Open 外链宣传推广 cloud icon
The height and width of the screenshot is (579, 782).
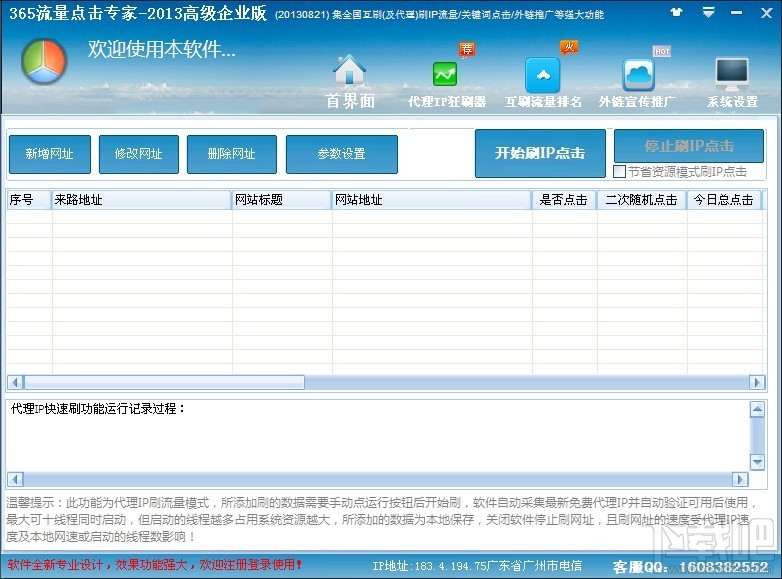[638, 75]
